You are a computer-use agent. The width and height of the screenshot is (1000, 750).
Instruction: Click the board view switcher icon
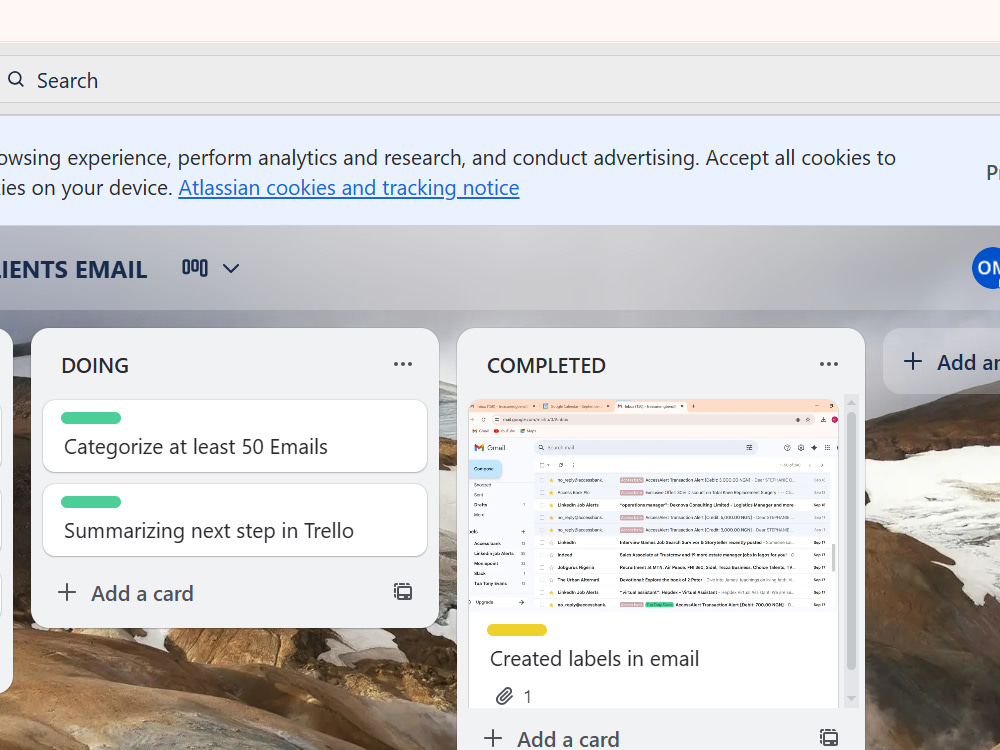tap(195, 268)
